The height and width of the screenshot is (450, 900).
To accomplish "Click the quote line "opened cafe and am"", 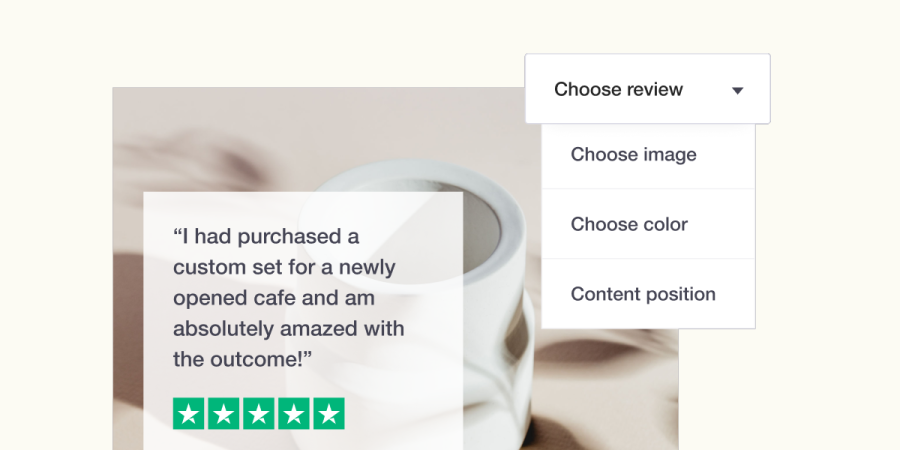I will 274,298.
